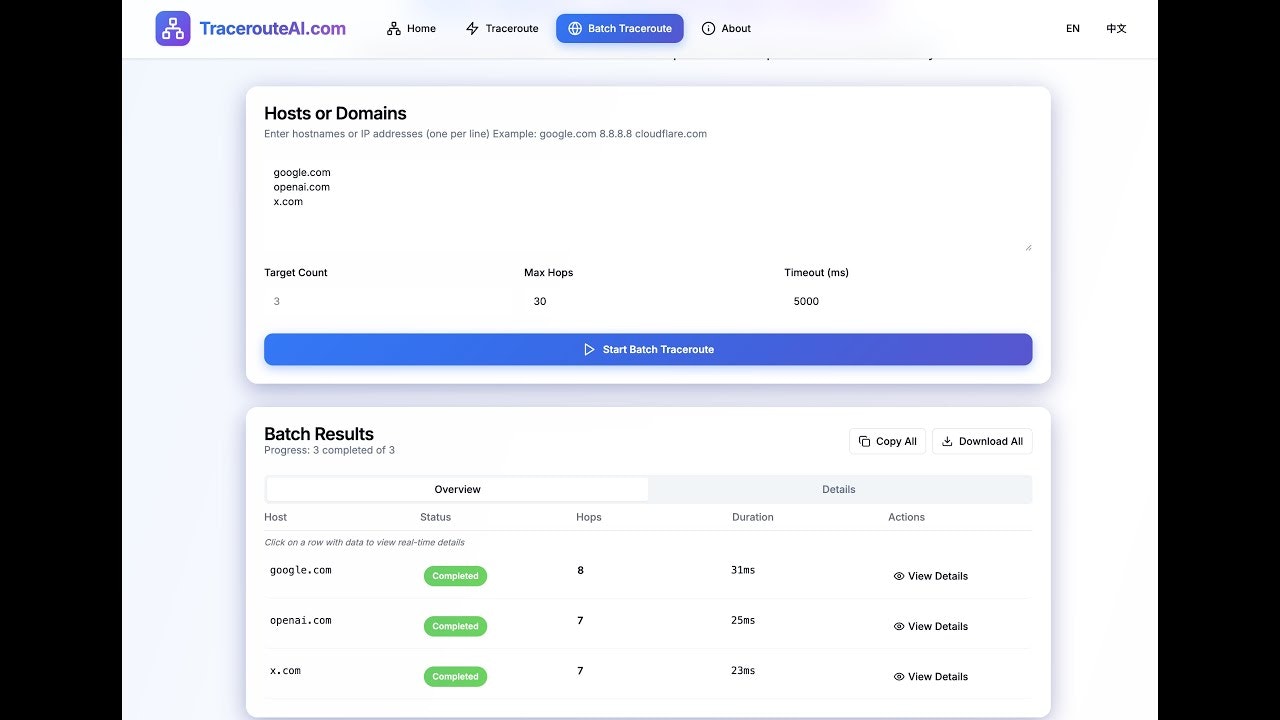
Task: Click the TracerouteAI network logo icon
Action: click(x=173, y=28)
